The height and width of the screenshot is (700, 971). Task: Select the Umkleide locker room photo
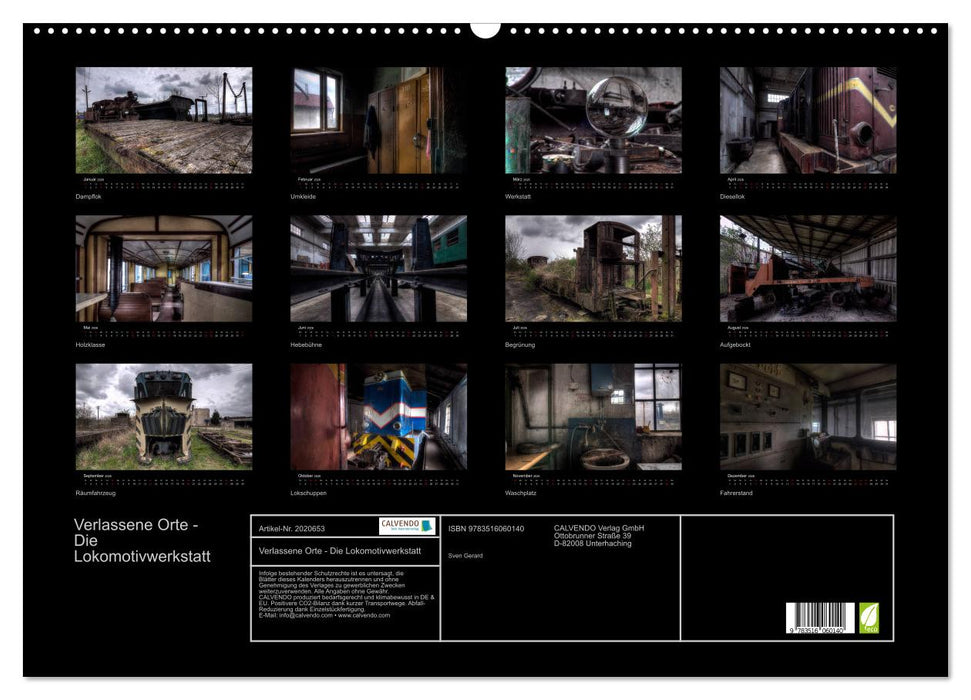click(x=378, y=120)
